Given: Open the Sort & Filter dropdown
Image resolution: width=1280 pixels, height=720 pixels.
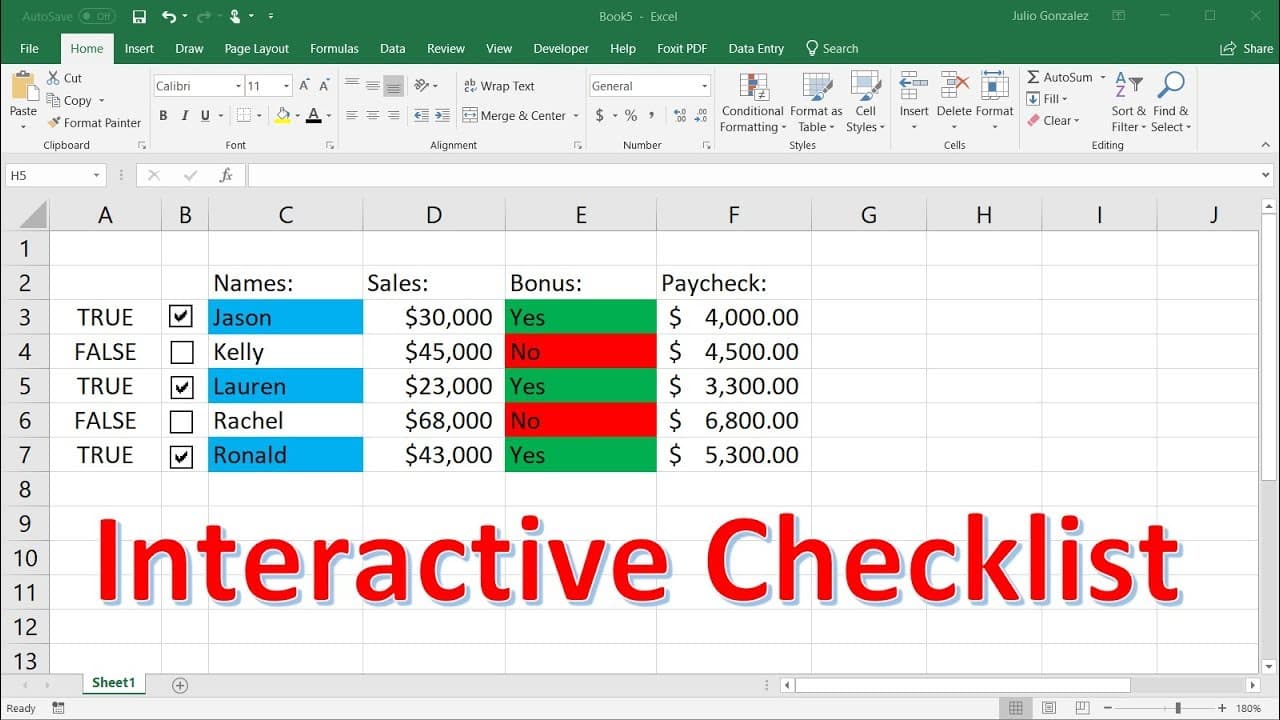Looking at the screenshot, I should pos(1129,102).
